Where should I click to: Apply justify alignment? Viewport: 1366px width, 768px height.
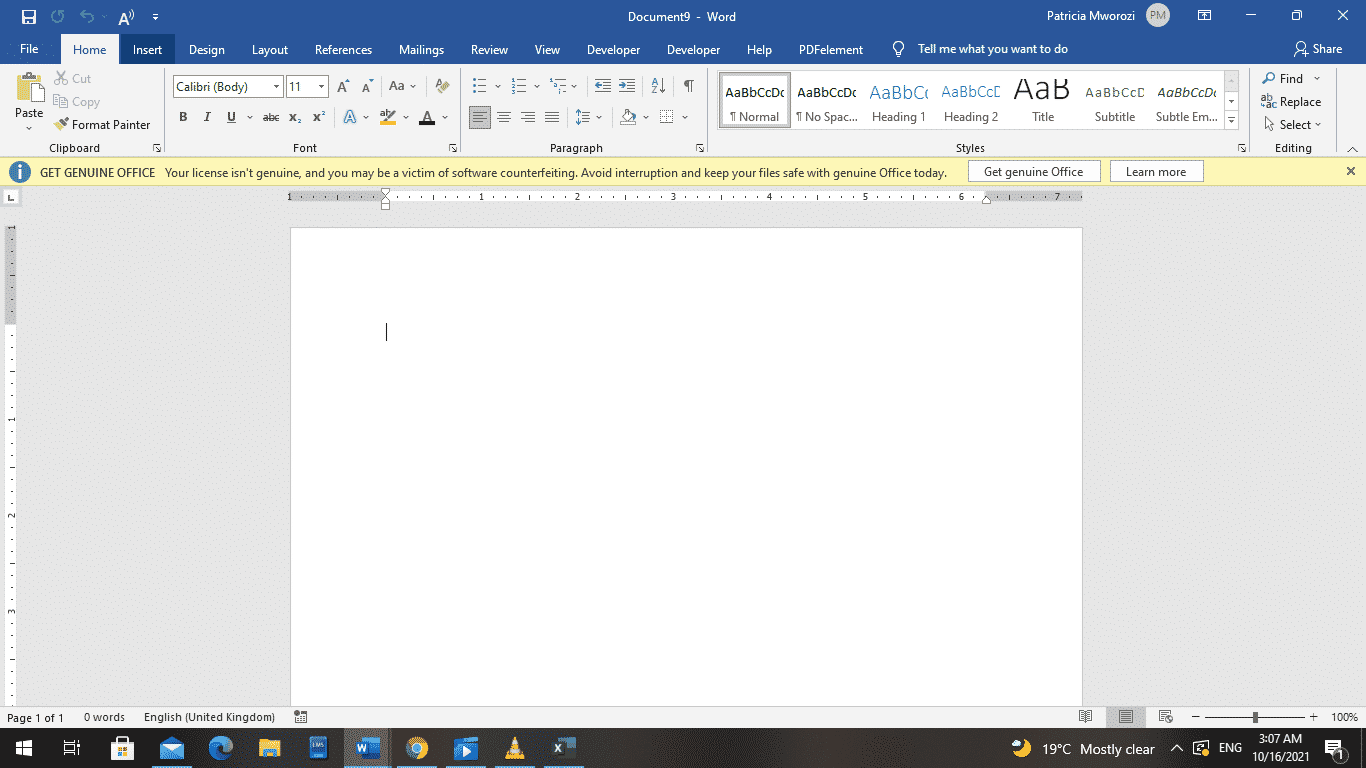(551, 117)
